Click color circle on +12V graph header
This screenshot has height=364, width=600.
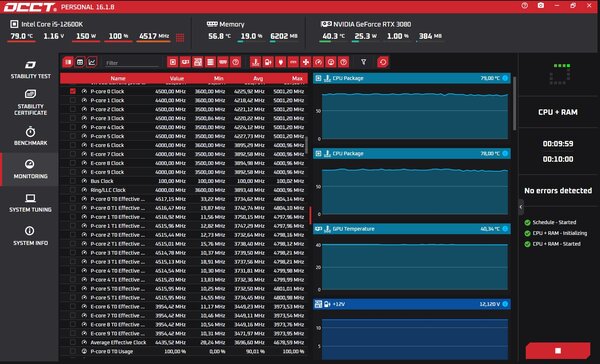(x=505, y=304)
